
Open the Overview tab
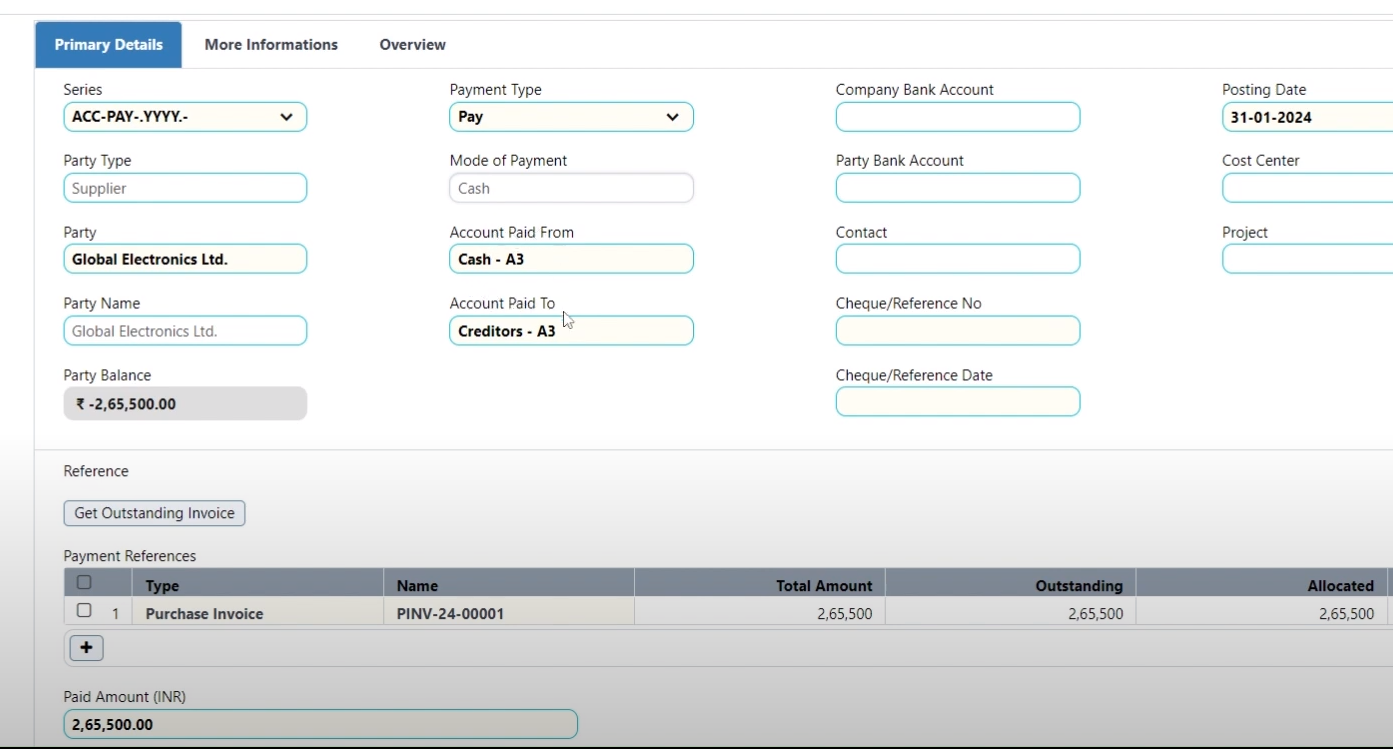click(412, 45)
